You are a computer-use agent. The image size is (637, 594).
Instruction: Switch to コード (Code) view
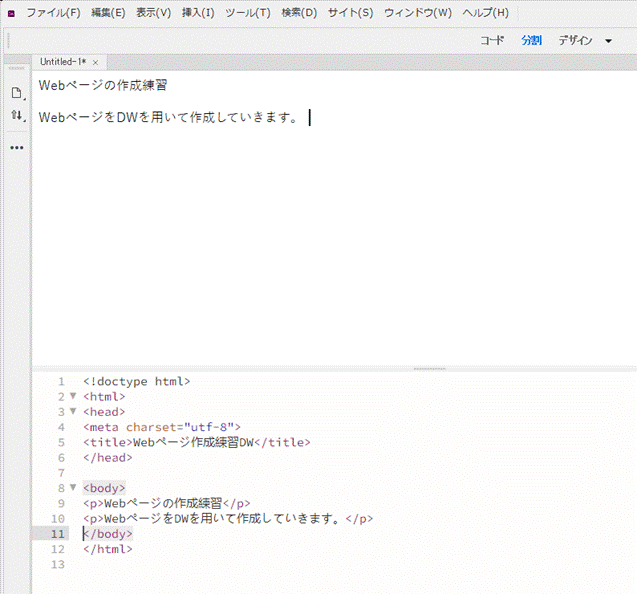[x=492, y=41]
